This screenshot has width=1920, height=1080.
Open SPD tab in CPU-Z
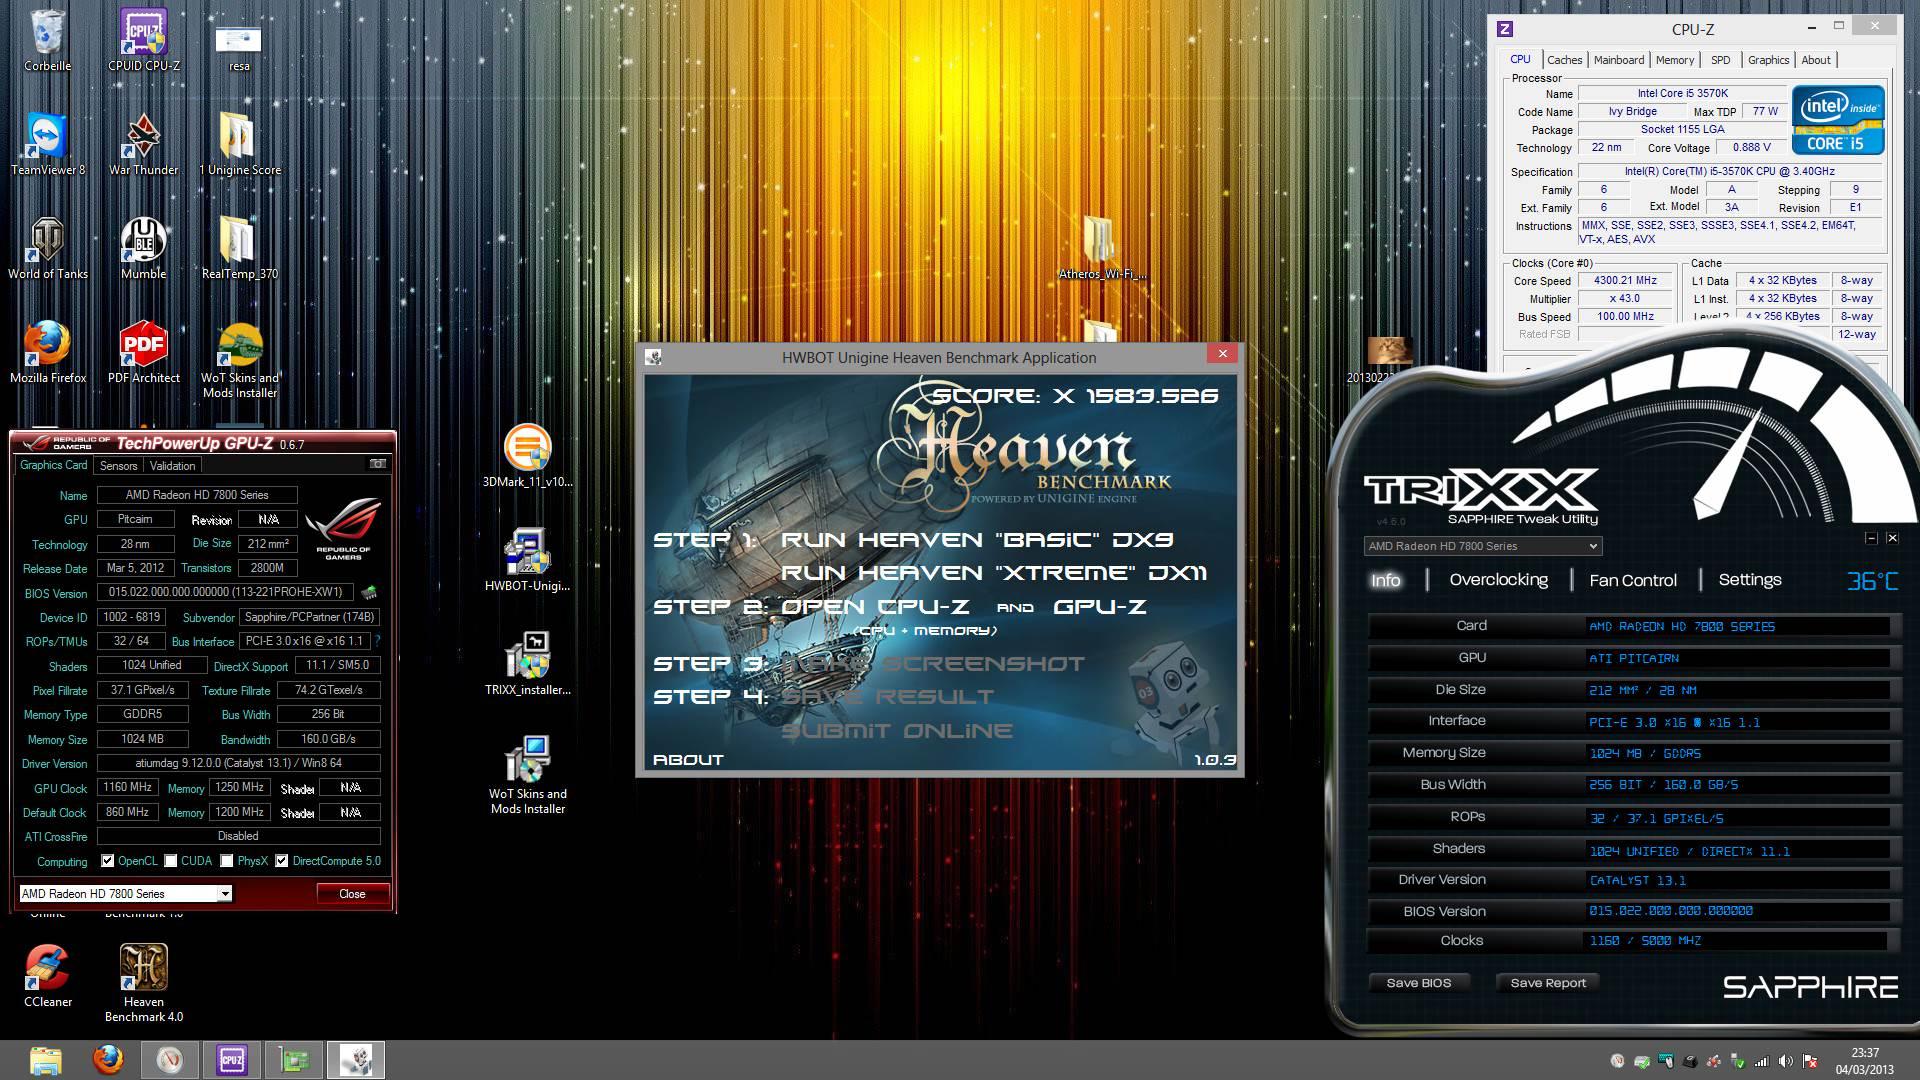coord(1721,60)
